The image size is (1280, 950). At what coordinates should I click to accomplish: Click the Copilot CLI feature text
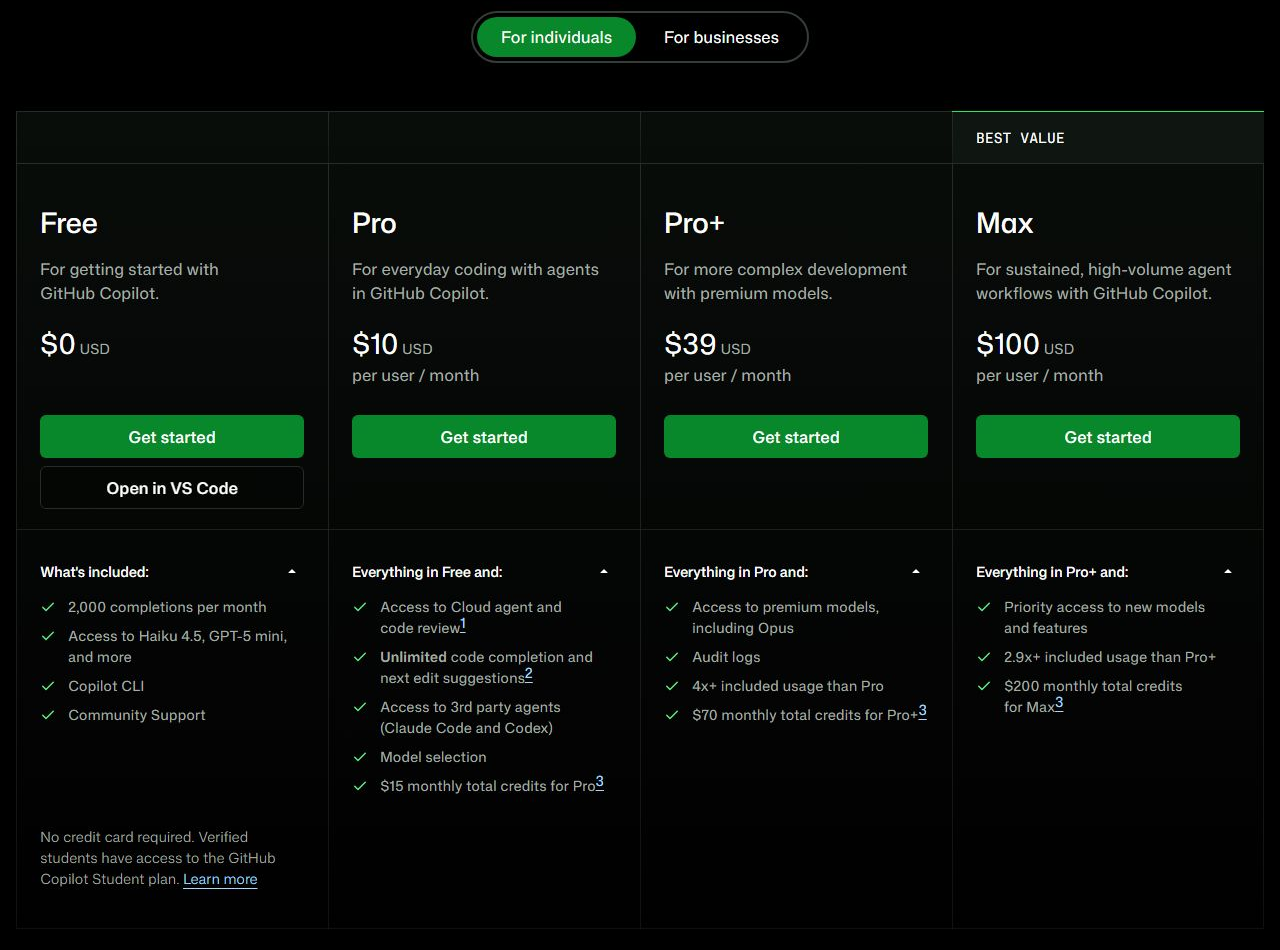(x=107, y=686)
